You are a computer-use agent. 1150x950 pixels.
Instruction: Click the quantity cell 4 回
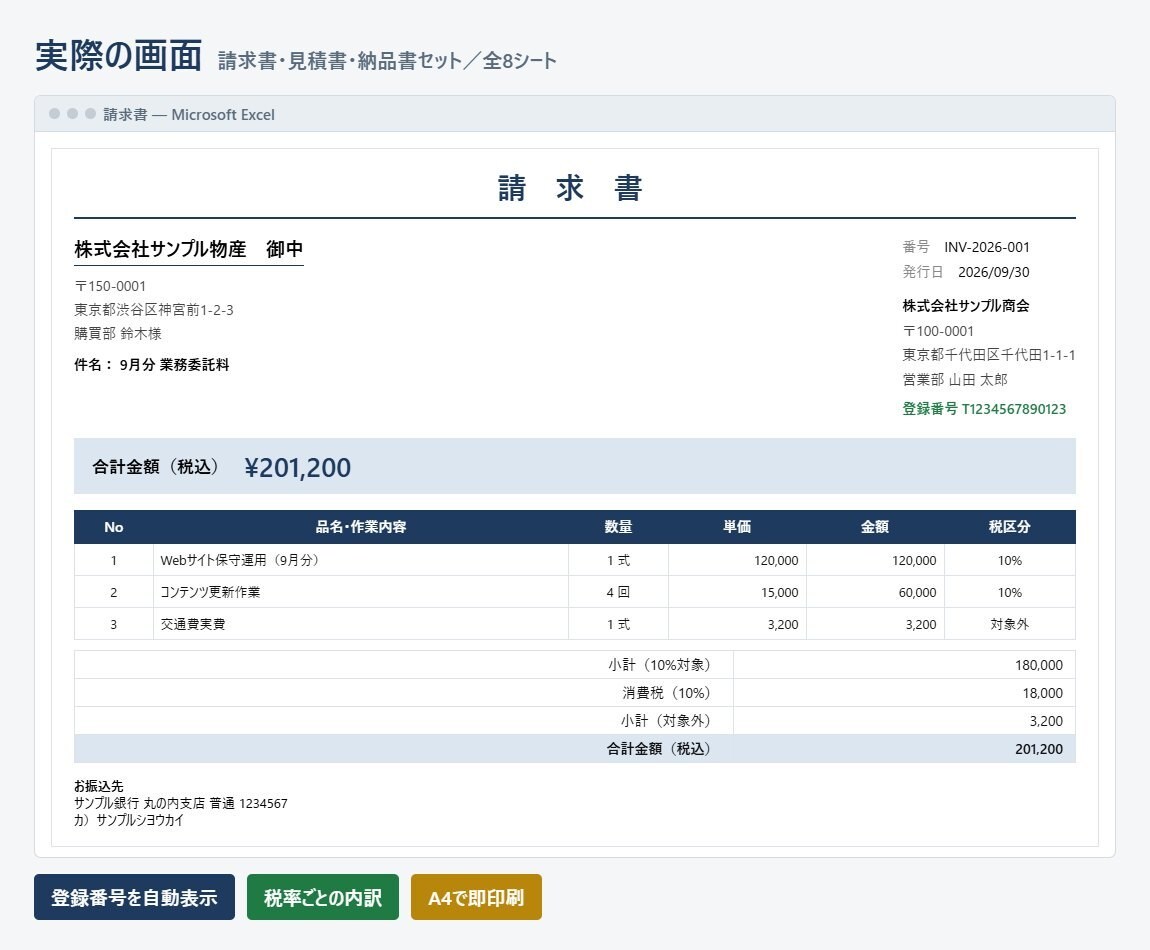click(x=618, y=592)
